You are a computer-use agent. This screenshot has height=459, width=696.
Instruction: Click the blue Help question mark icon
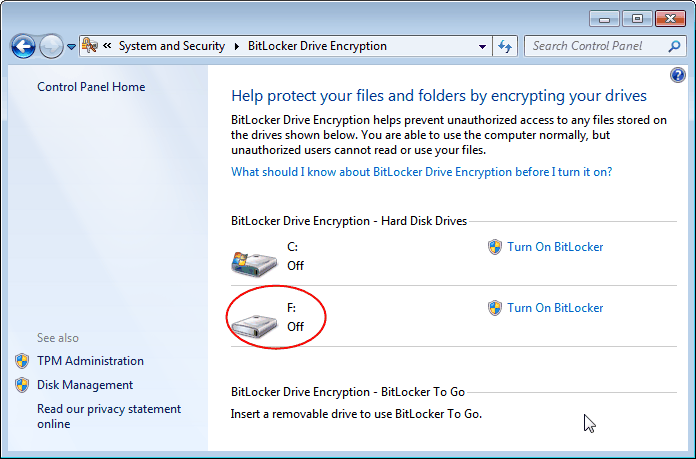tap(678, 76)
